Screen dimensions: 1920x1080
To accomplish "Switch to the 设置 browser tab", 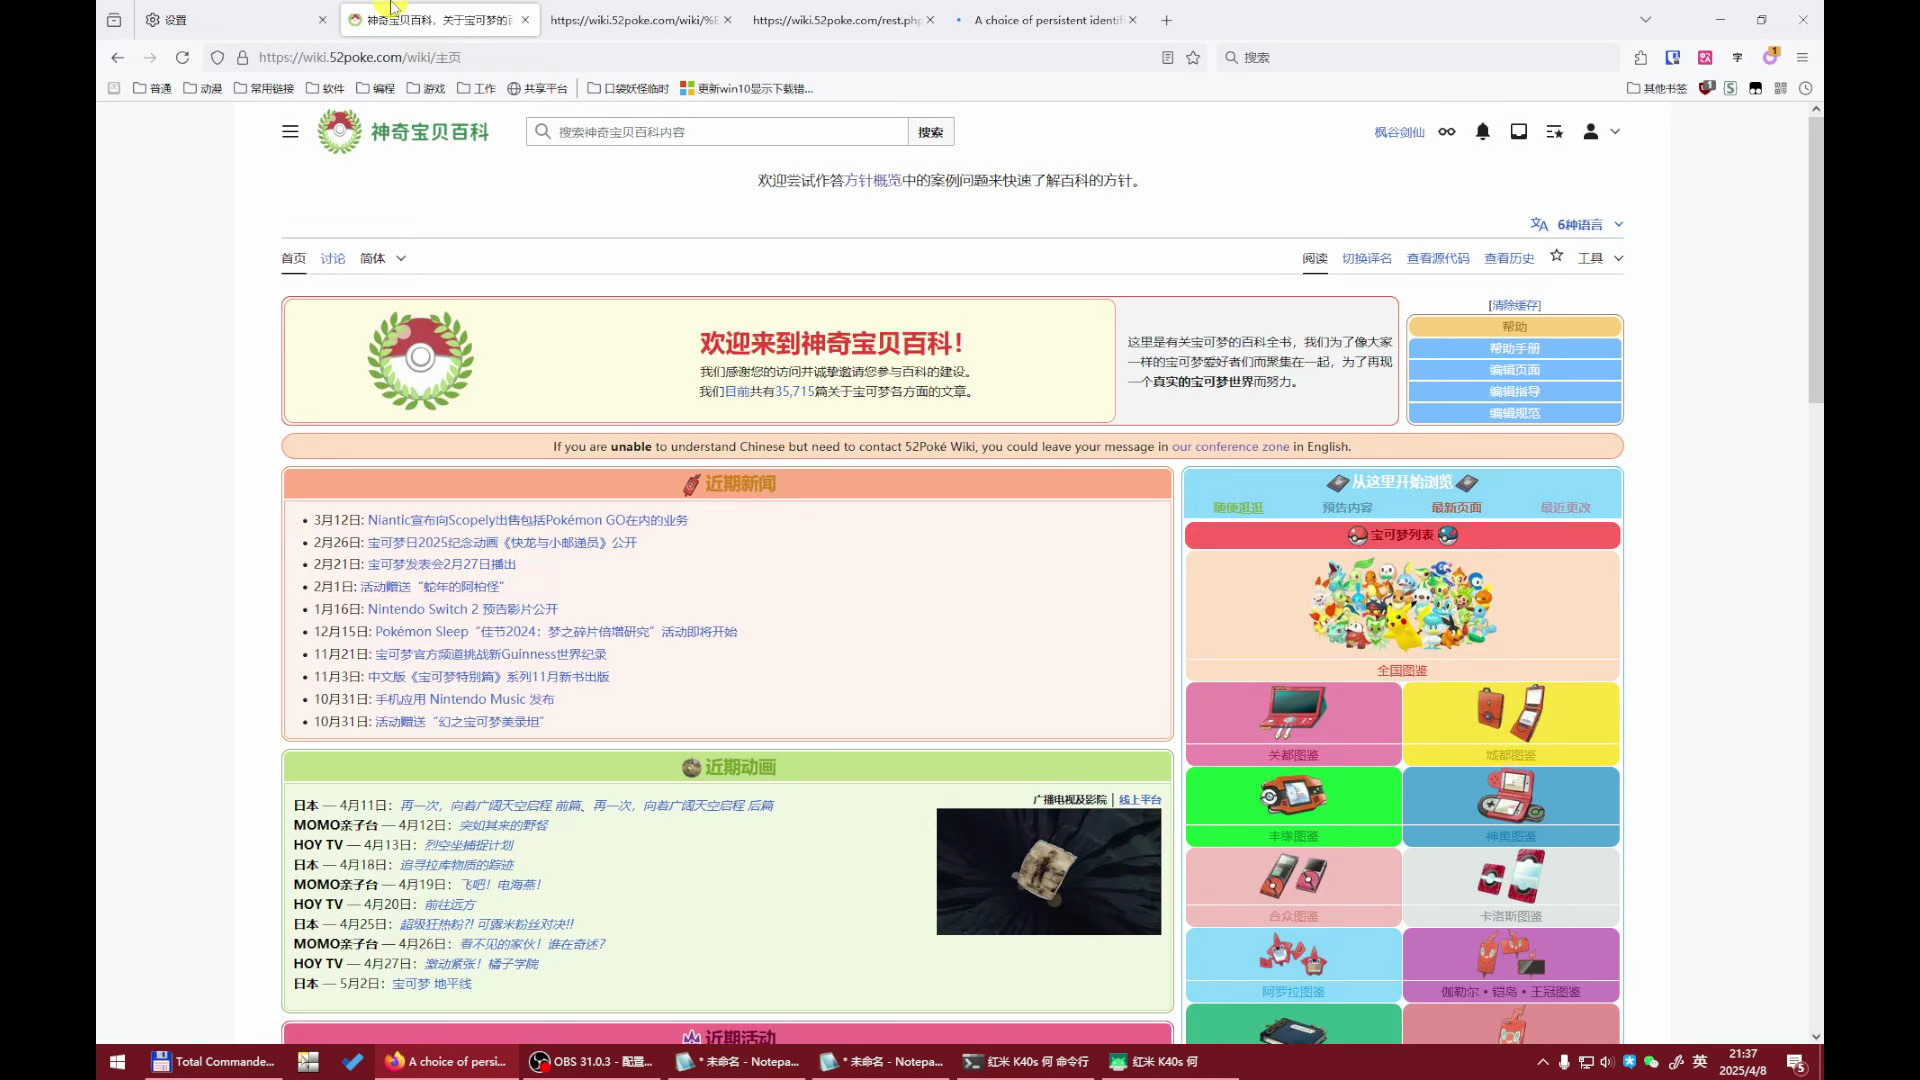I will (x=235, y=20).
